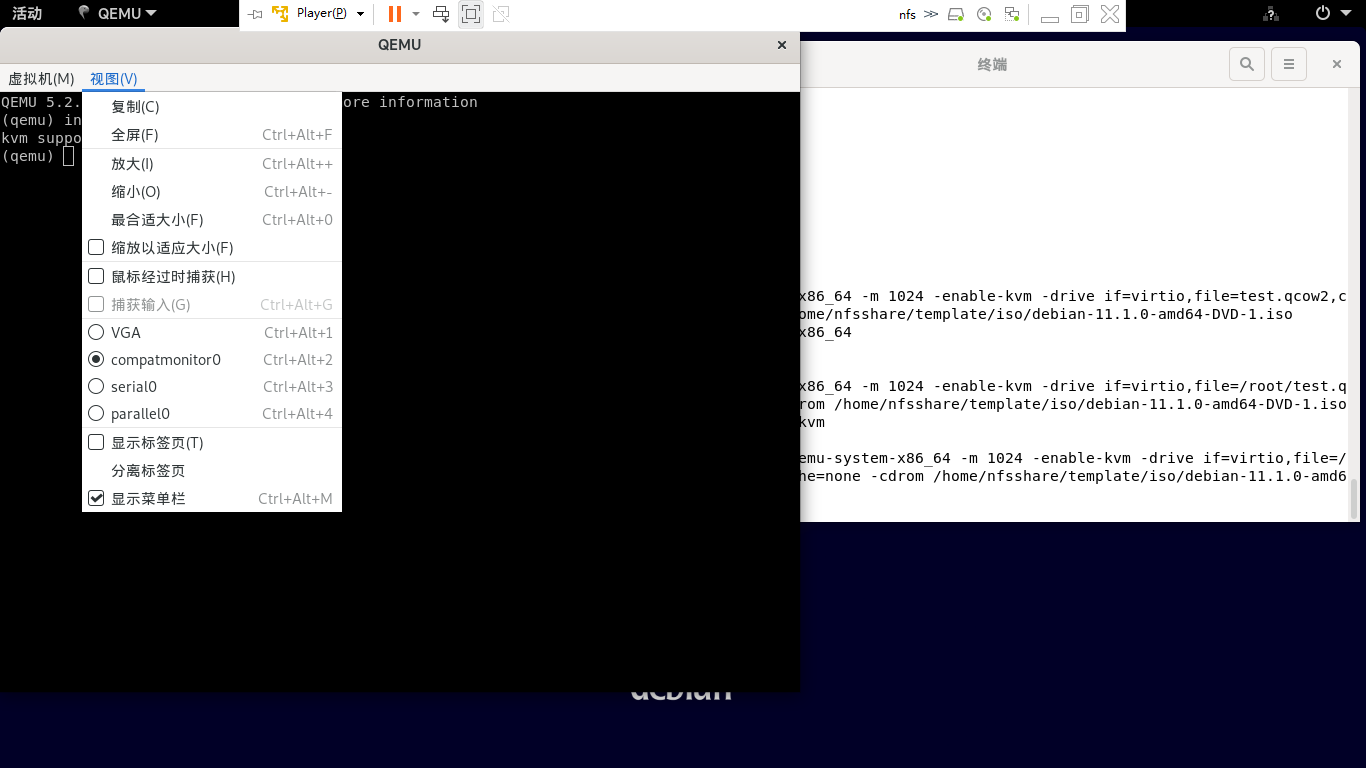
Task: Enable the 缩放以适应大小(F) checkbox
Action: tap(96, 247)
